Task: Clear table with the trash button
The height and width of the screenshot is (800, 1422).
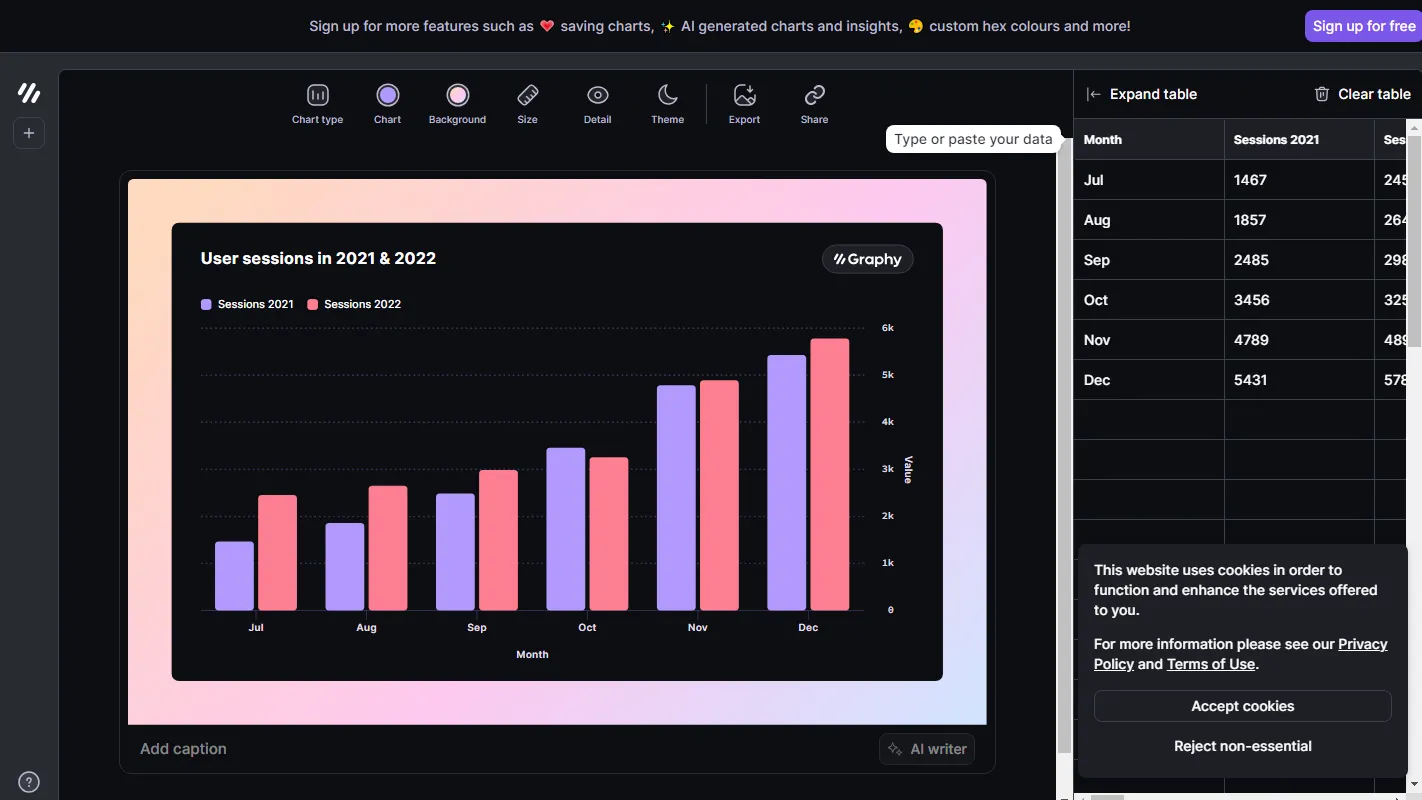Action: (1361, 94)
